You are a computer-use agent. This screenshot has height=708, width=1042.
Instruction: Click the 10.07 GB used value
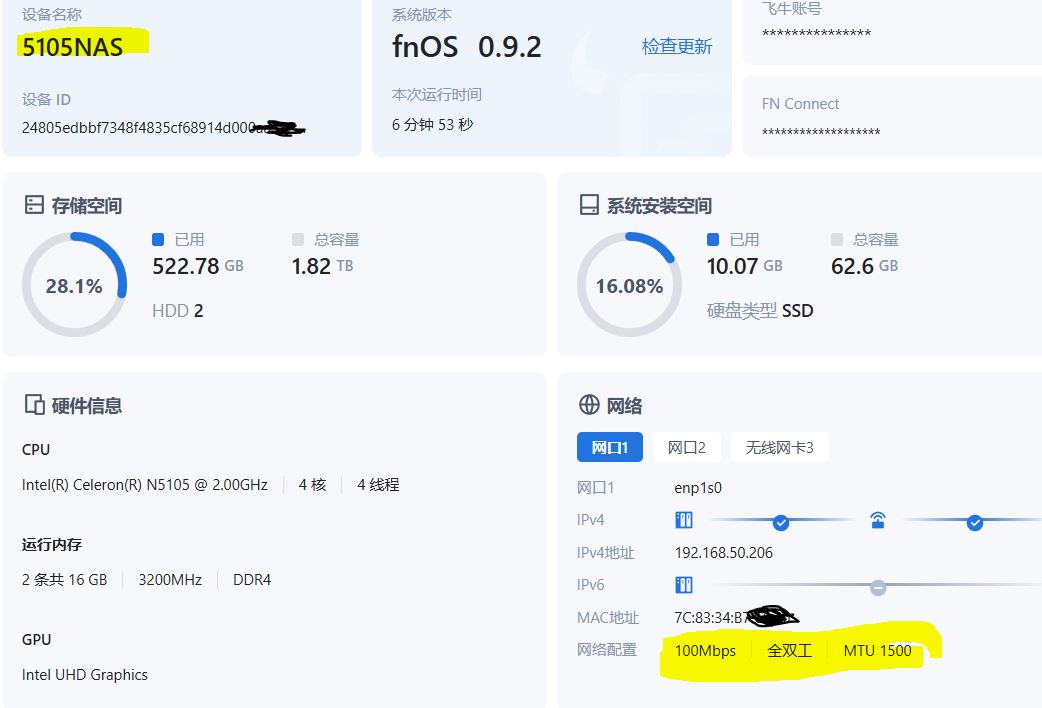(744, 266)
